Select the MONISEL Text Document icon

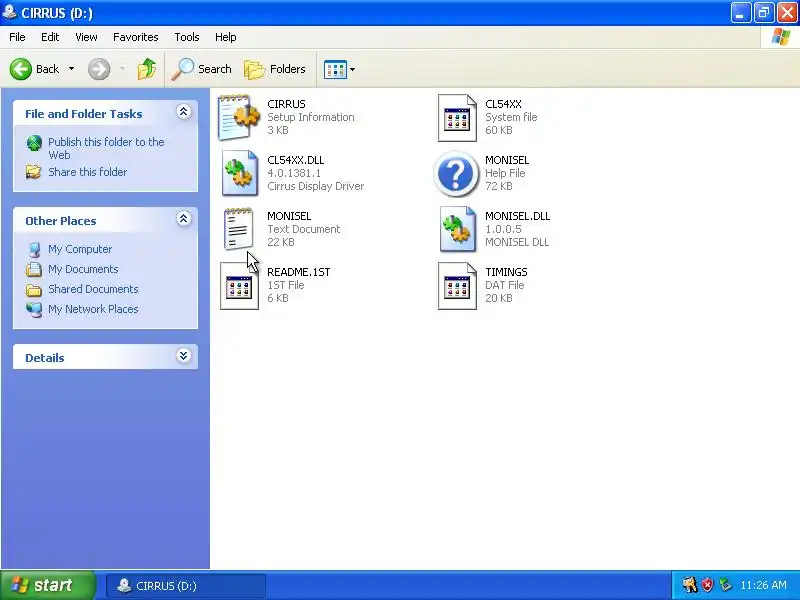(x=238, y=229)
